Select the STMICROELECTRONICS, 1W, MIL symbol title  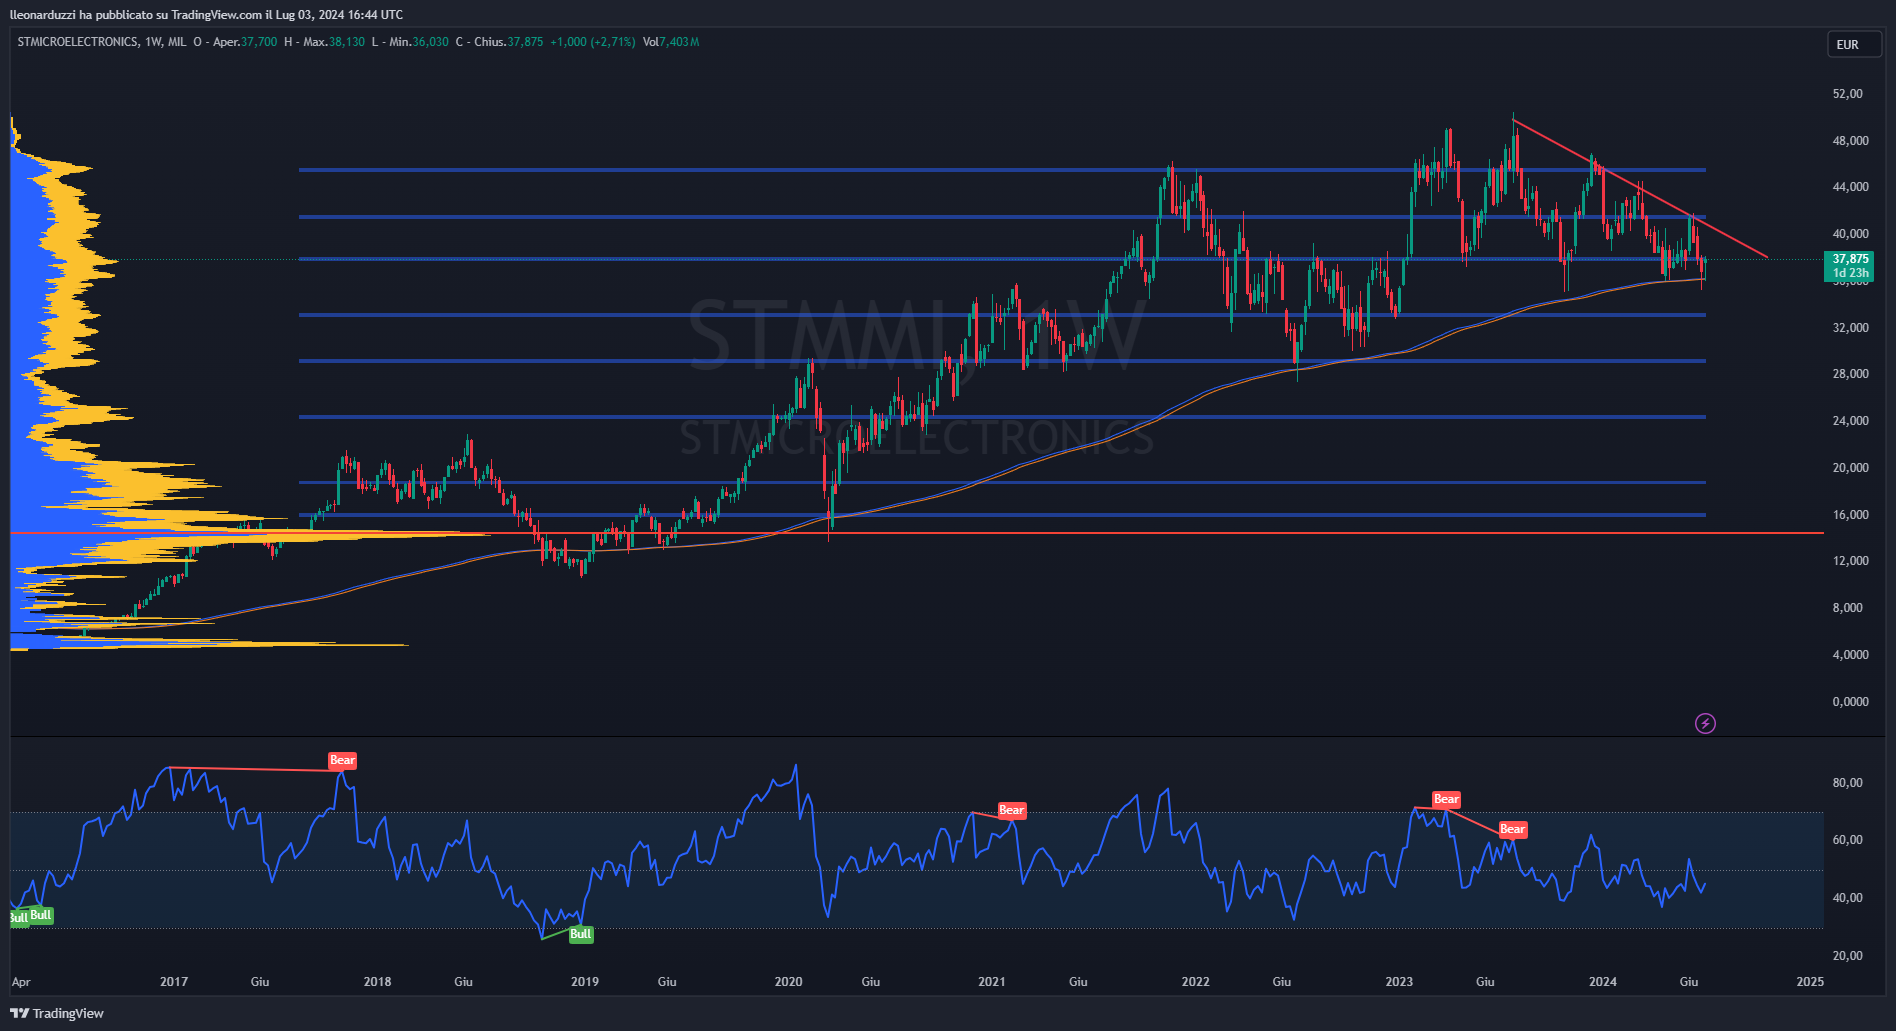(x=102, y=42)
